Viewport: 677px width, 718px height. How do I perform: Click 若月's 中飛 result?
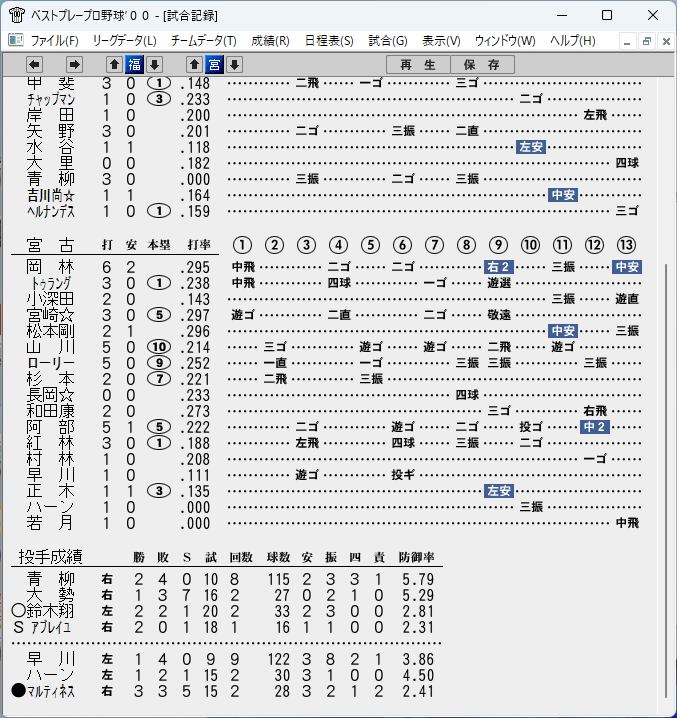click(x=627, y=523)
